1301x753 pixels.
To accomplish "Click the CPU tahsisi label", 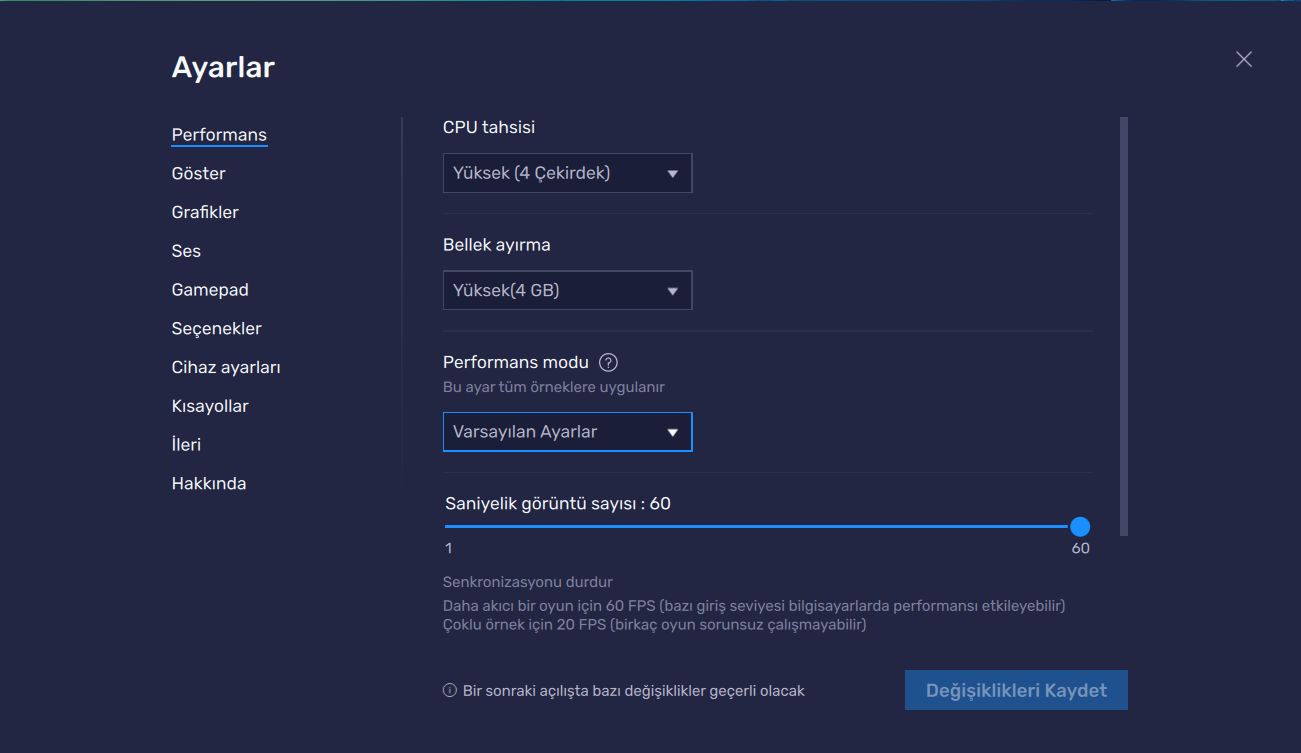I will click(x=489, y=127).
